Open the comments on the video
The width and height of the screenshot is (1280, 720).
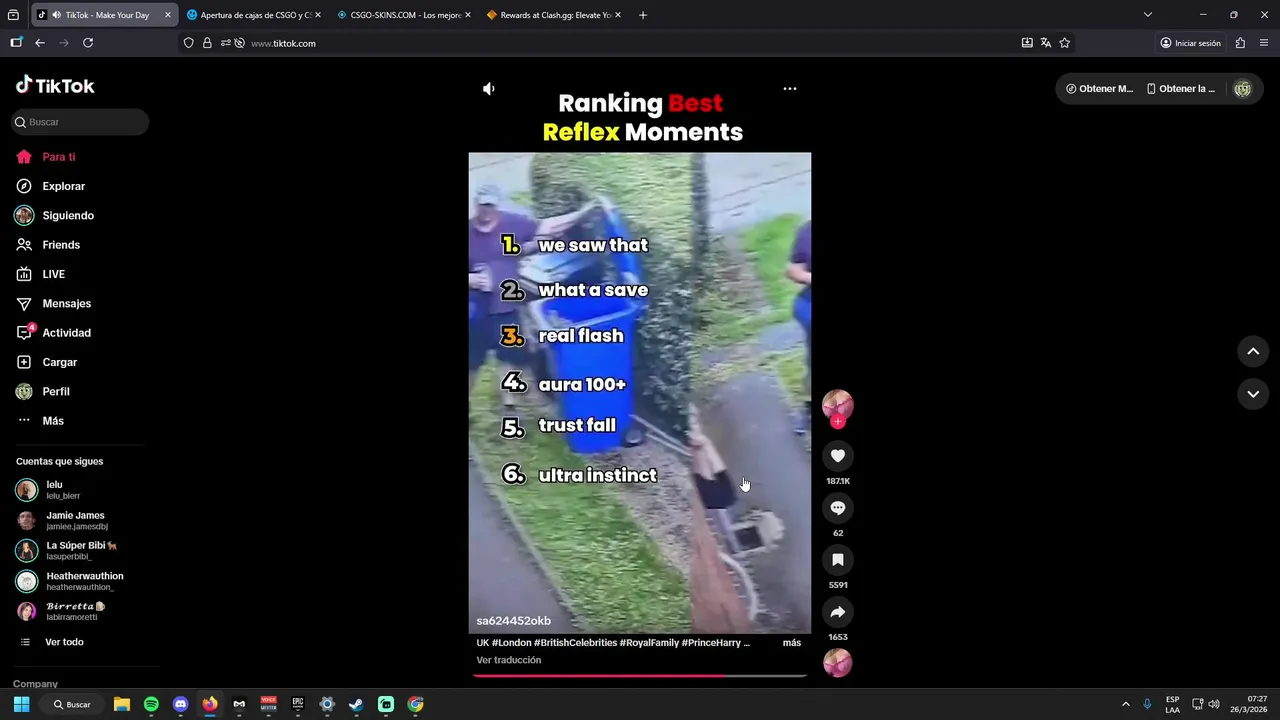click(838, 508)
